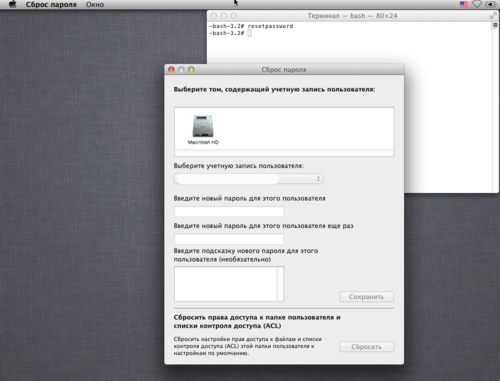The height and width of the screenshot is (381, 500).
Task: Click the Сброс пароля window title
Action: [284, 70]
